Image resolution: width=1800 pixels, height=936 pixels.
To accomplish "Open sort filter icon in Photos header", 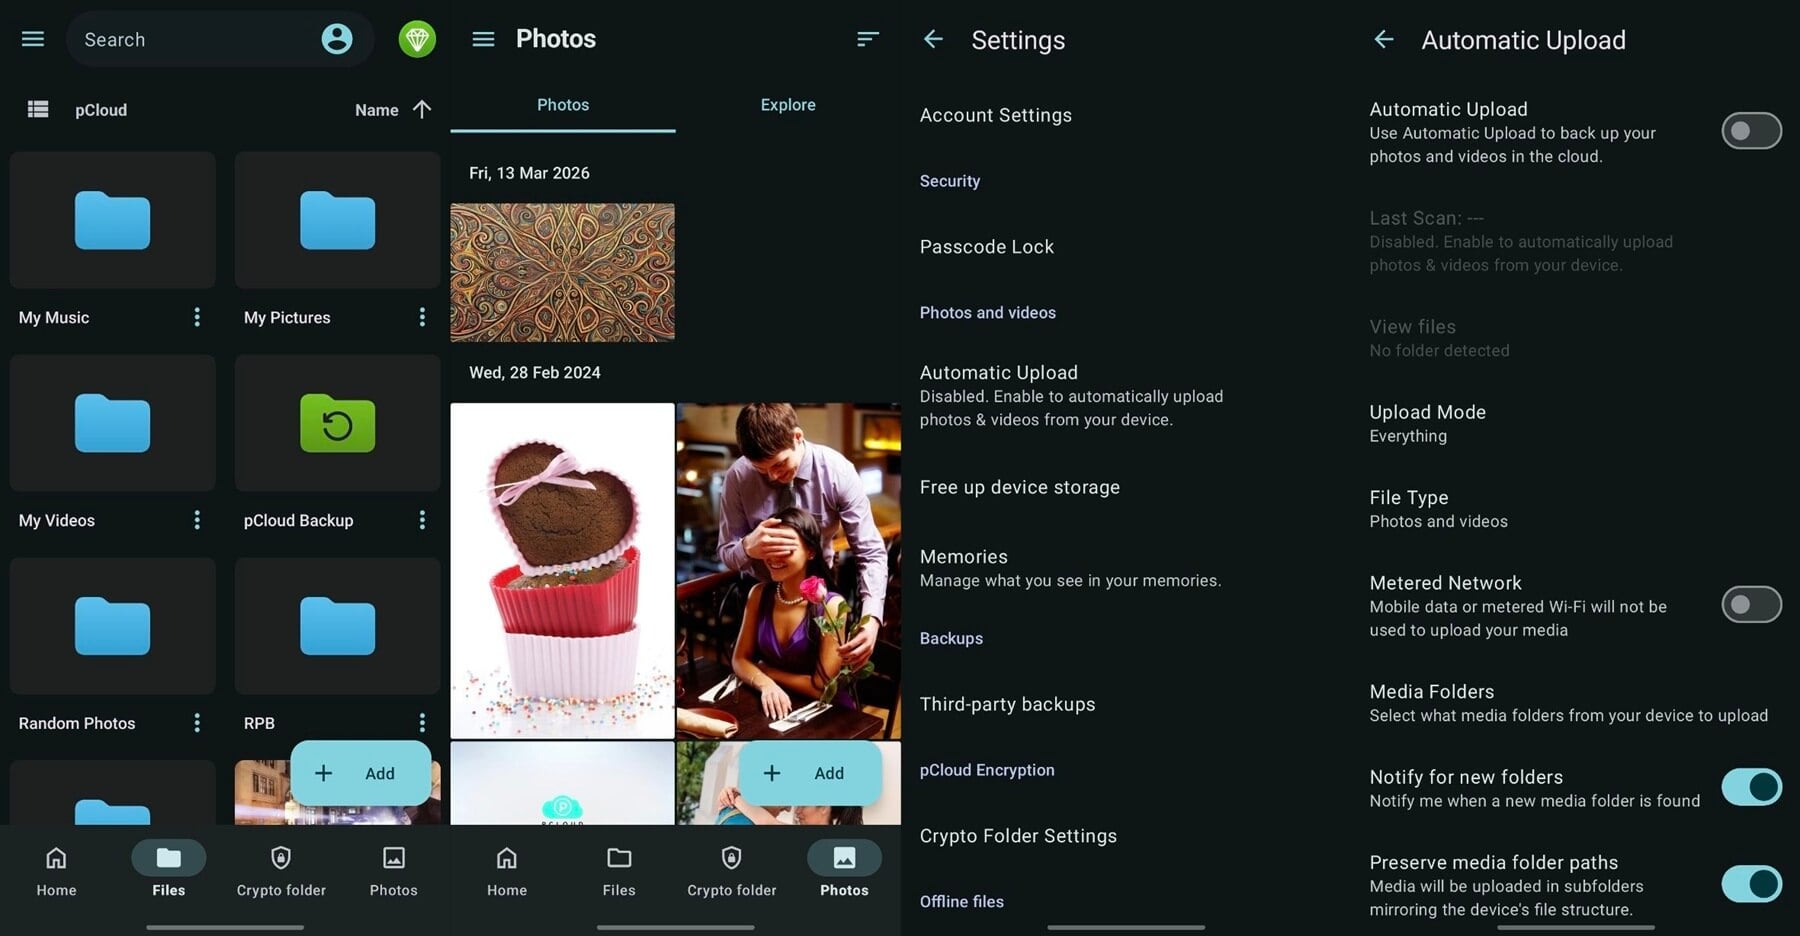I will coord(868,39).
